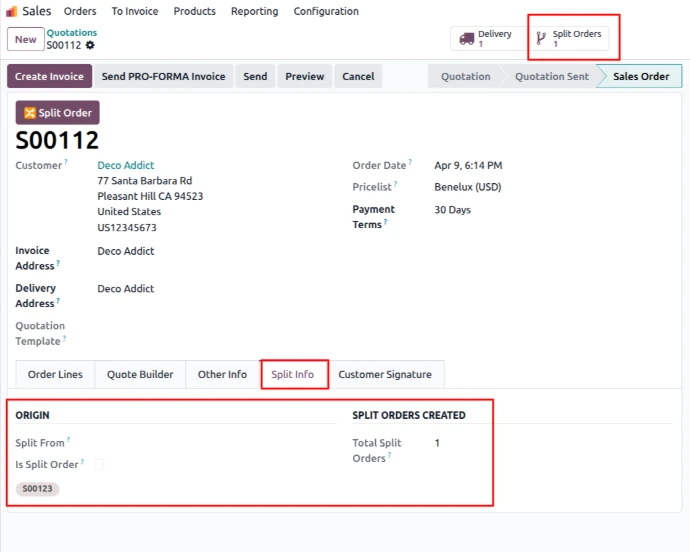
Task: Click Send PRO-FORMA Invoice button
Action: (x=164, y=76)
